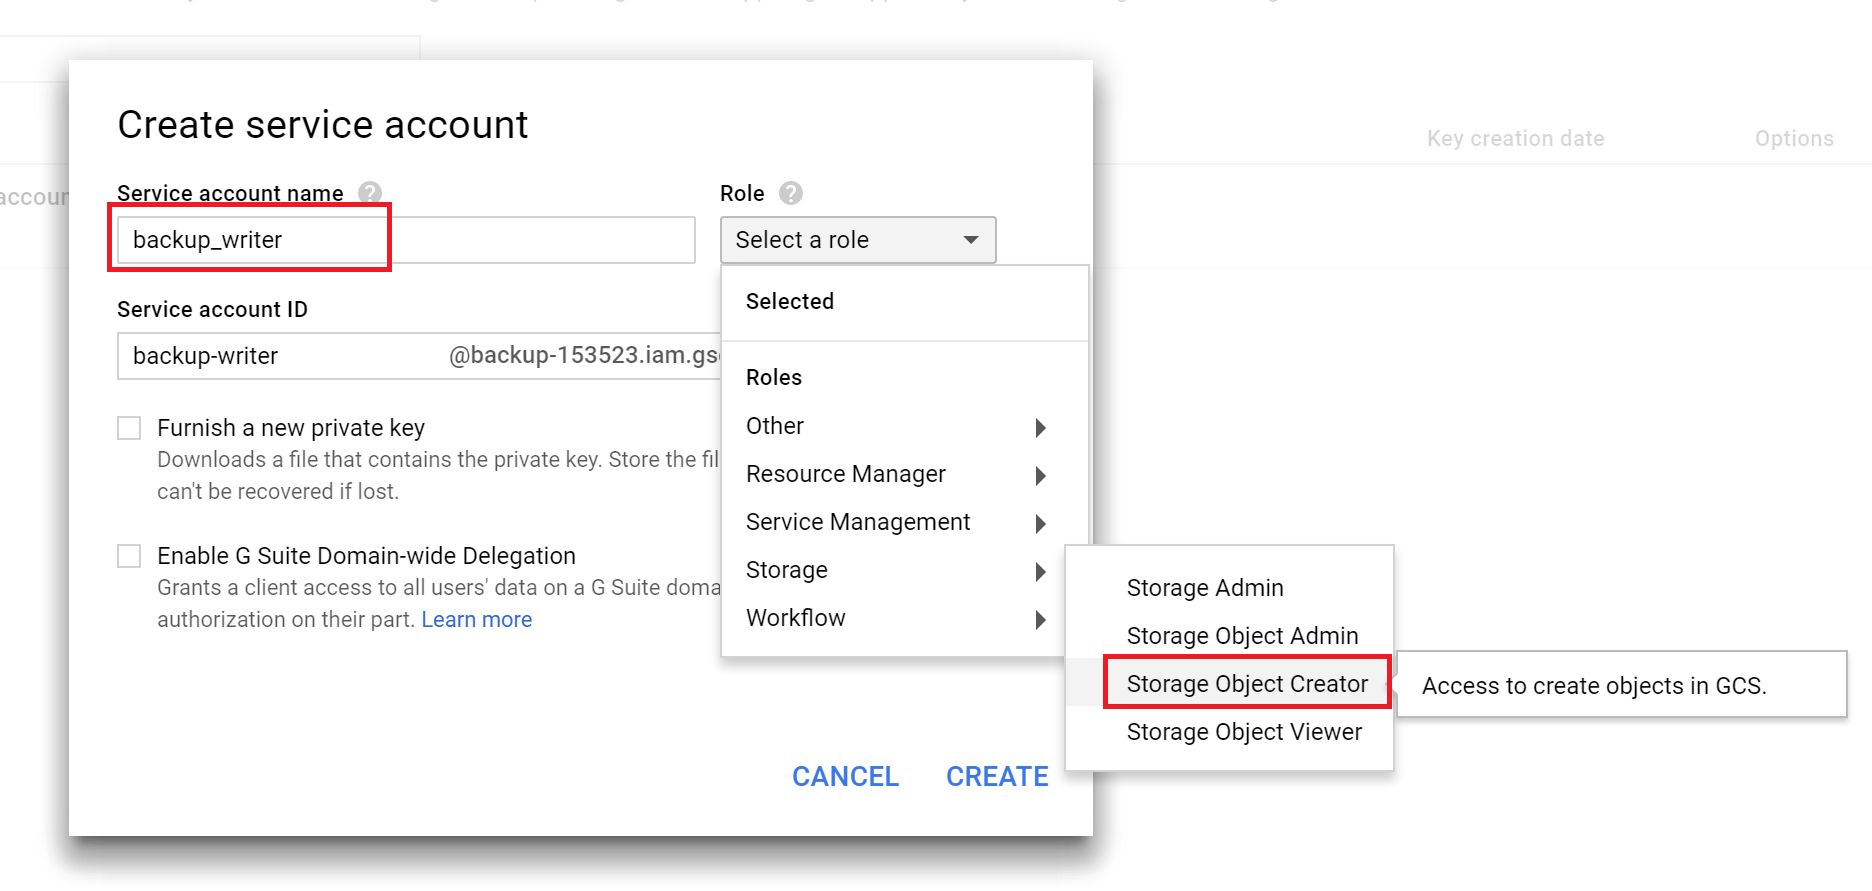
Task: Select the Storage Admin role
Action: tap(1229, 588)
